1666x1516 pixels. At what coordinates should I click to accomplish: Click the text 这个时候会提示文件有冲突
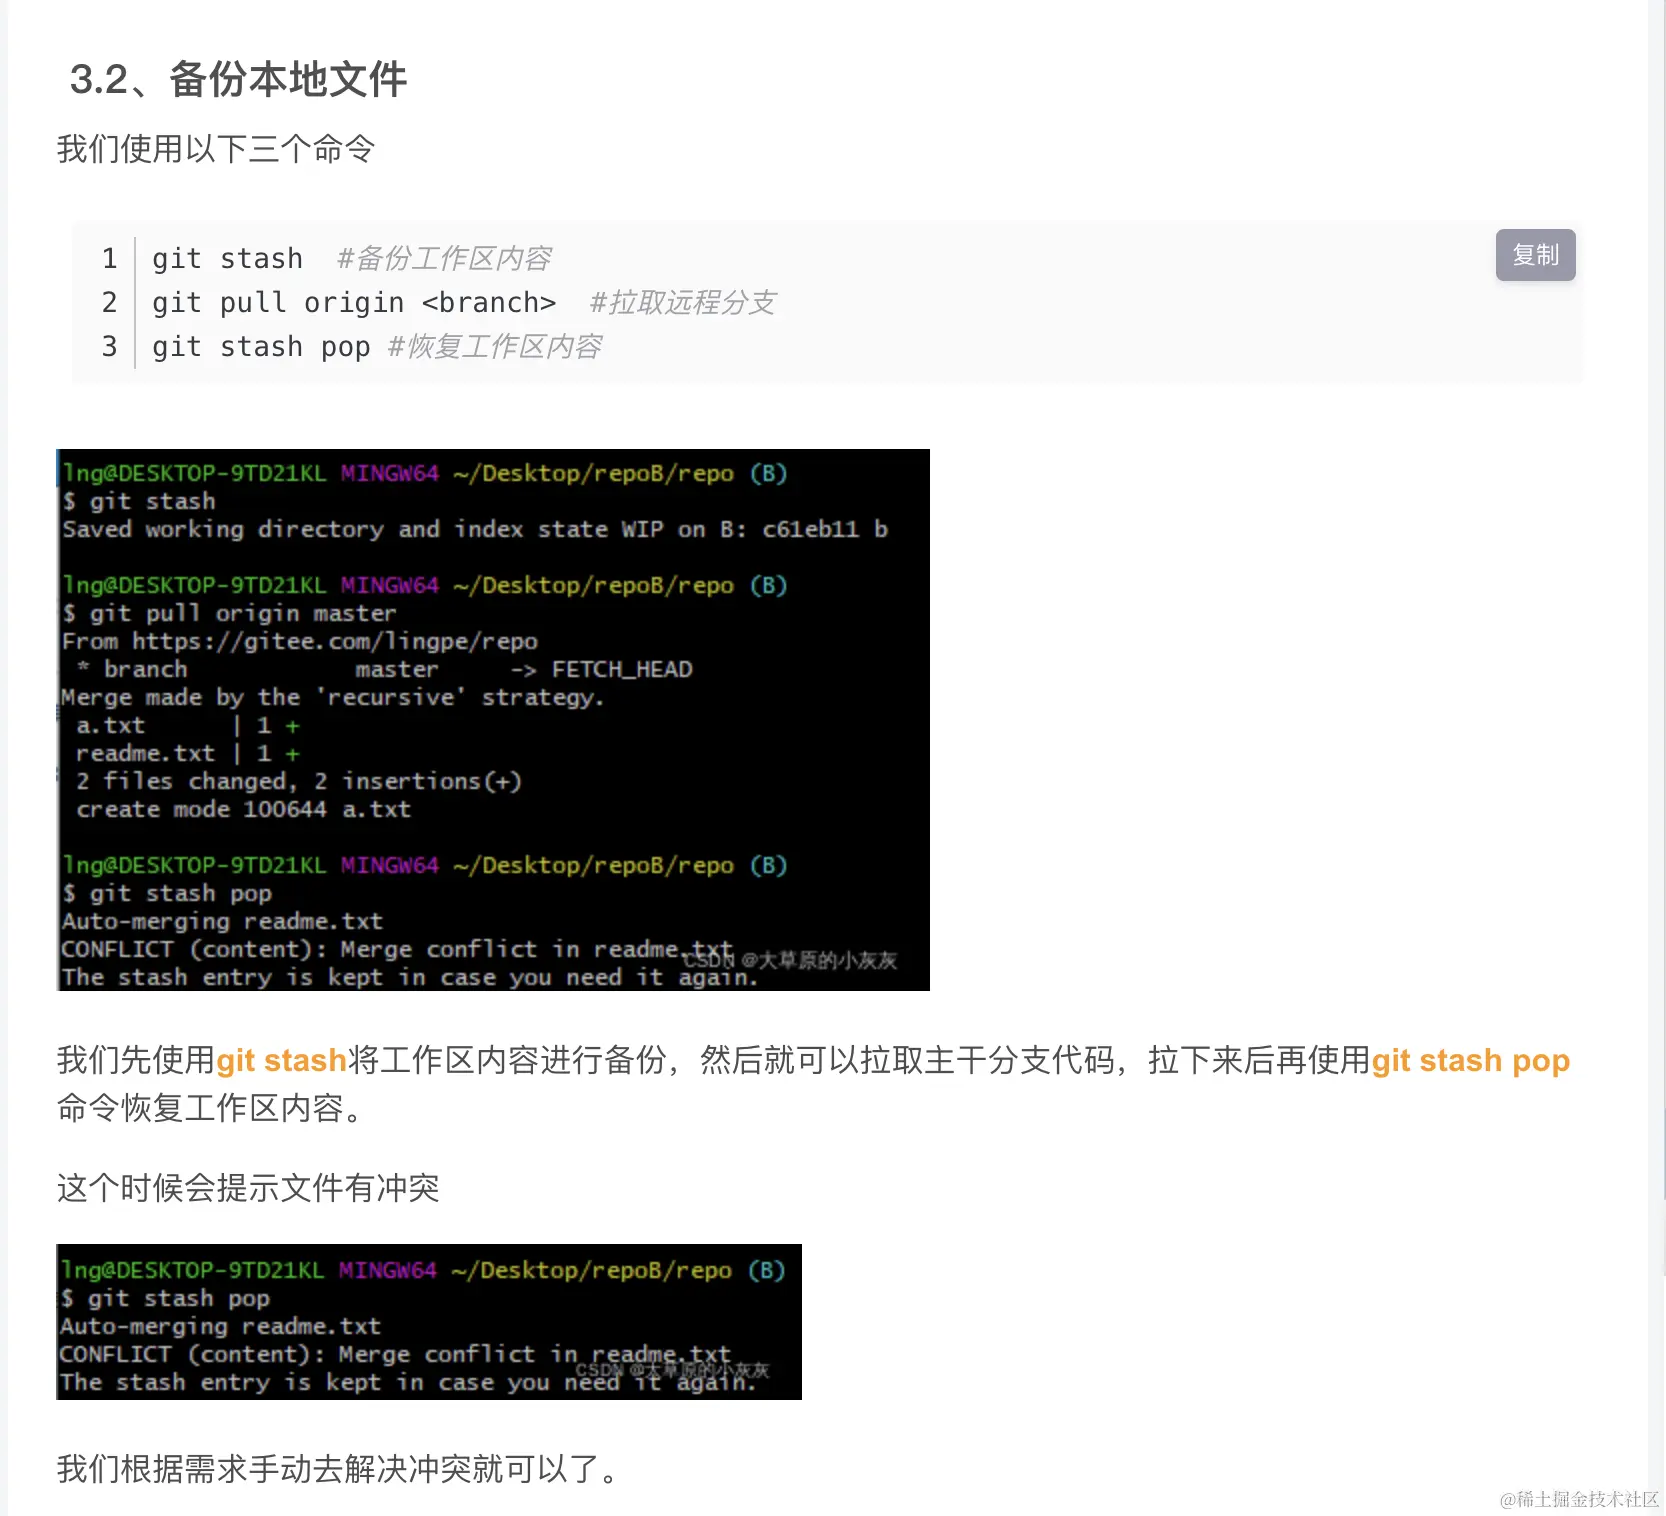click(x=248, y=1188)
